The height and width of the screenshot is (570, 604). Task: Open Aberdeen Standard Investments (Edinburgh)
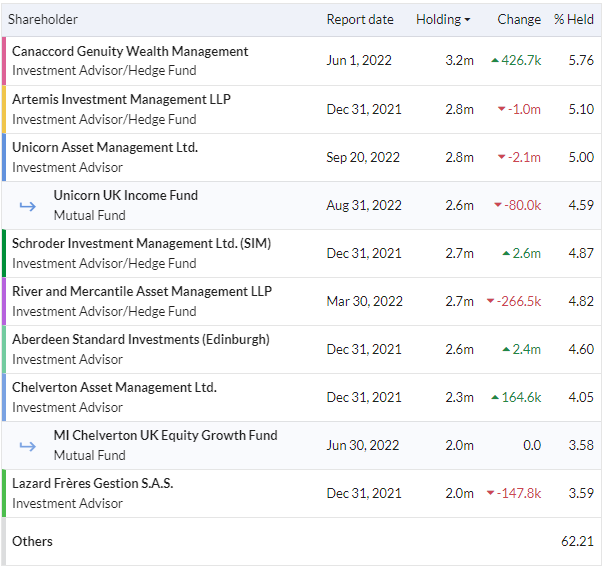tap(141, 339)
